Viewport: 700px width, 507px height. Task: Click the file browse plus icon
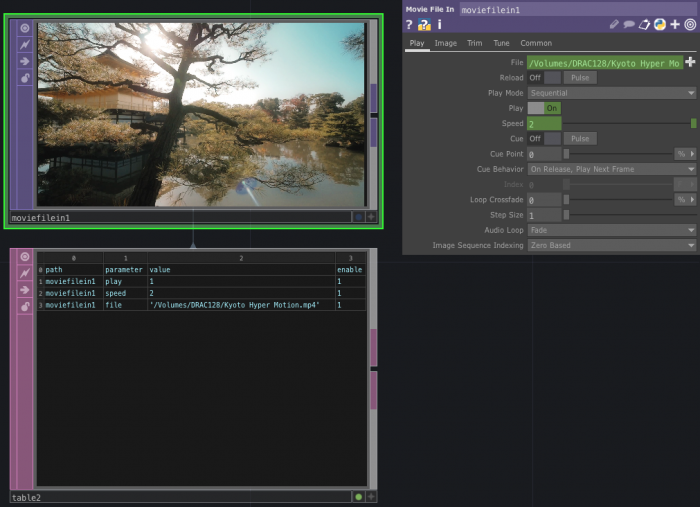[x=690, y=63]
